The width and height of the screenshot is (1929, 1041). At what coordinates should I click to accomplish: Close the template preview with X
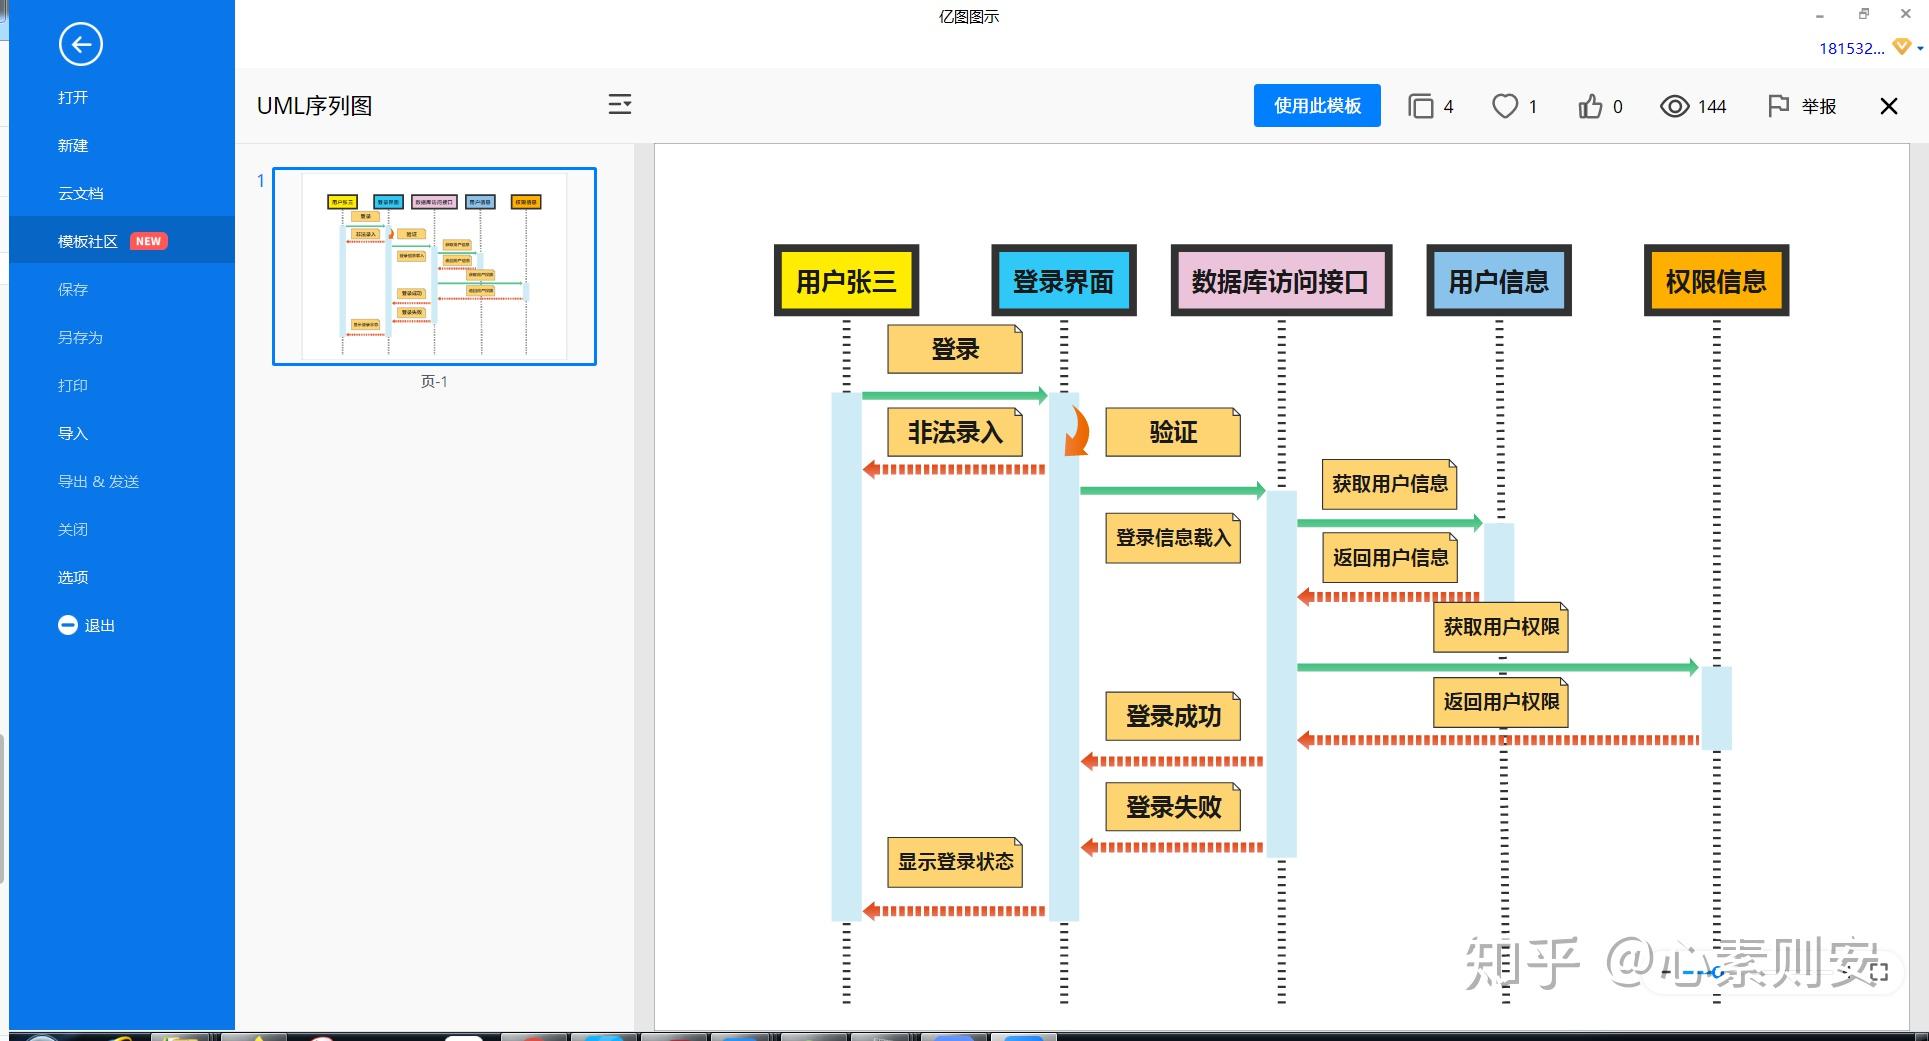(x=1889, y=106)
